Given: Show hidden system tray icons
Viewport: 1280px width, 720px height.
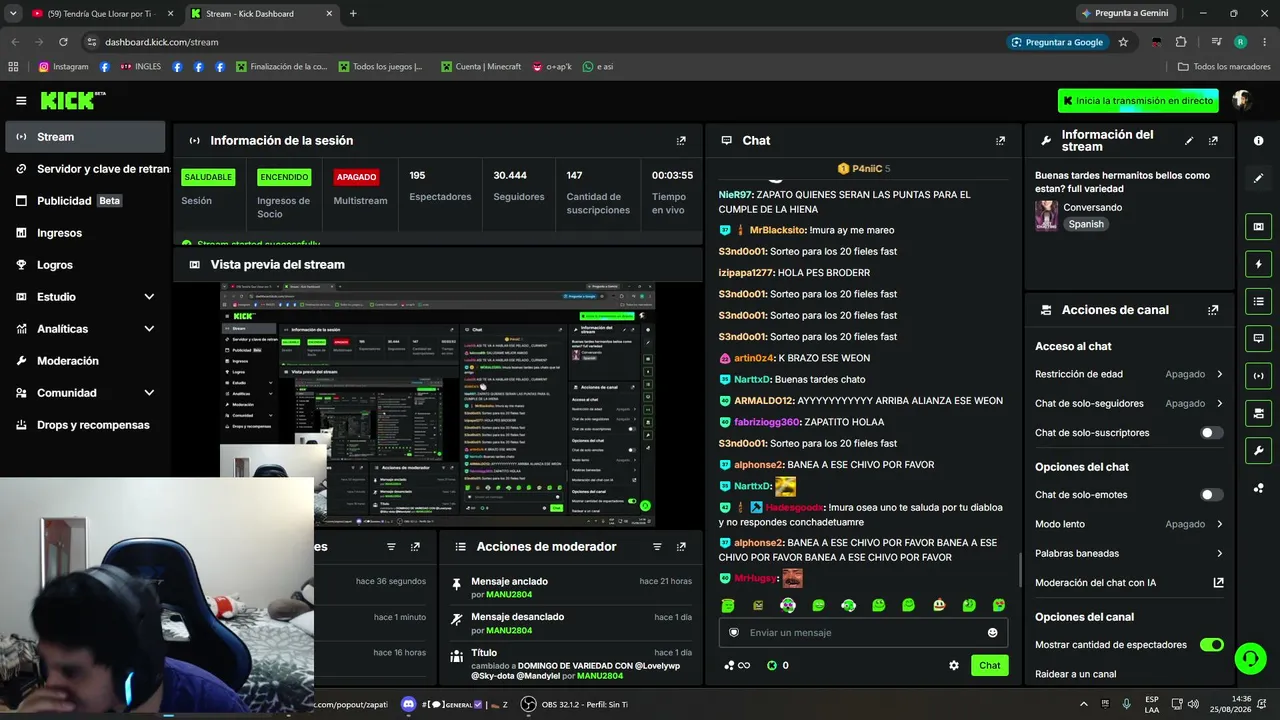Looking at the screenshot, I should pyautogui.click(x=1085, y=704).
